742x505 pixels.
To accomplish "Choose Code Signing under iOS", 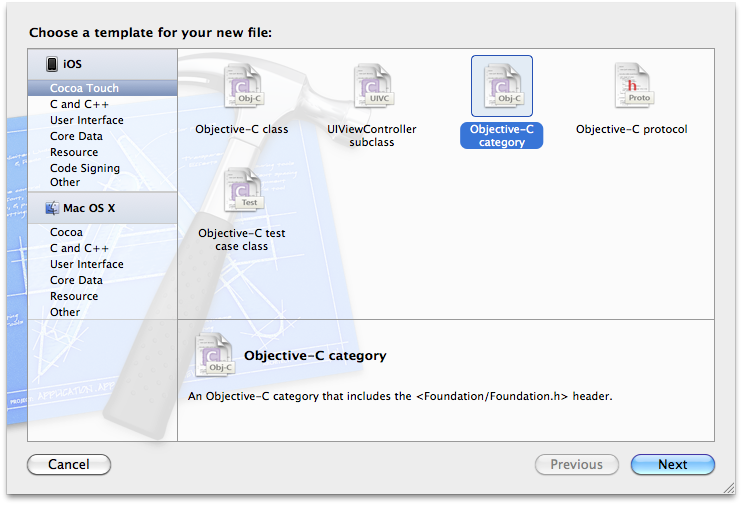I will (x=103, y=168).
